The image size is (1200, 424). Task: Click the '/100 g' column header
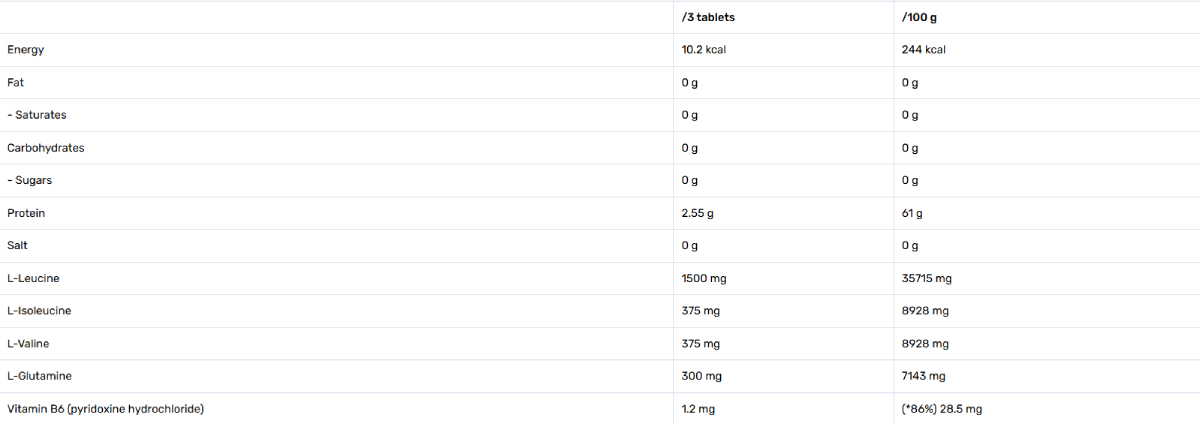coord(918,17)
